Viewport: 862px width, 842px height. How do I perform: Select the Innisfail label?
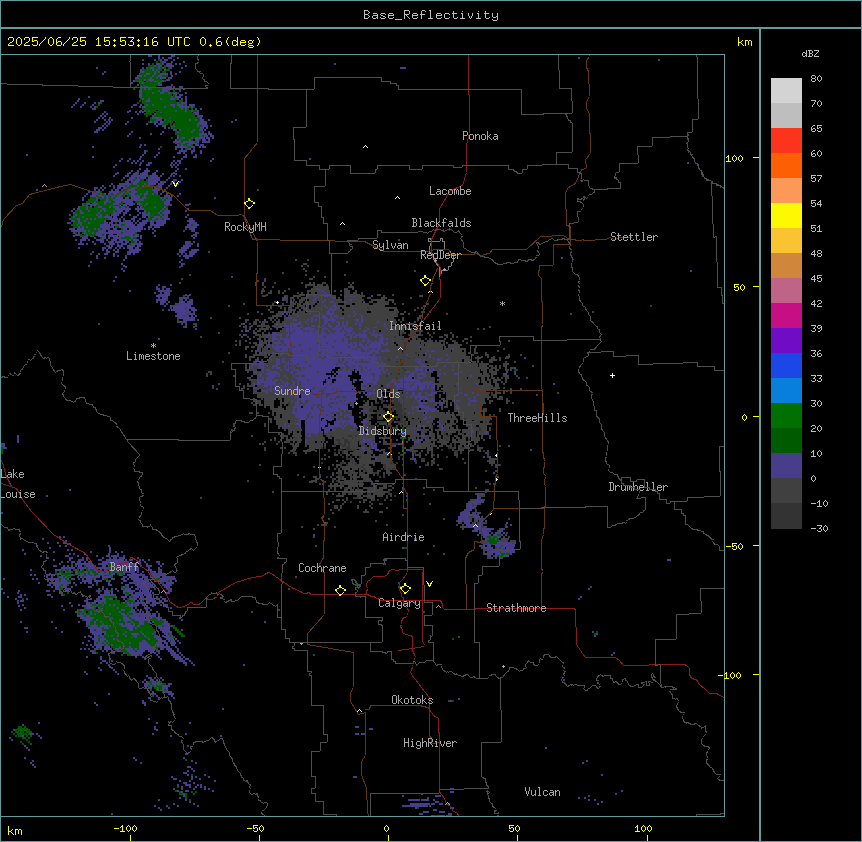[x=415, y=326]
